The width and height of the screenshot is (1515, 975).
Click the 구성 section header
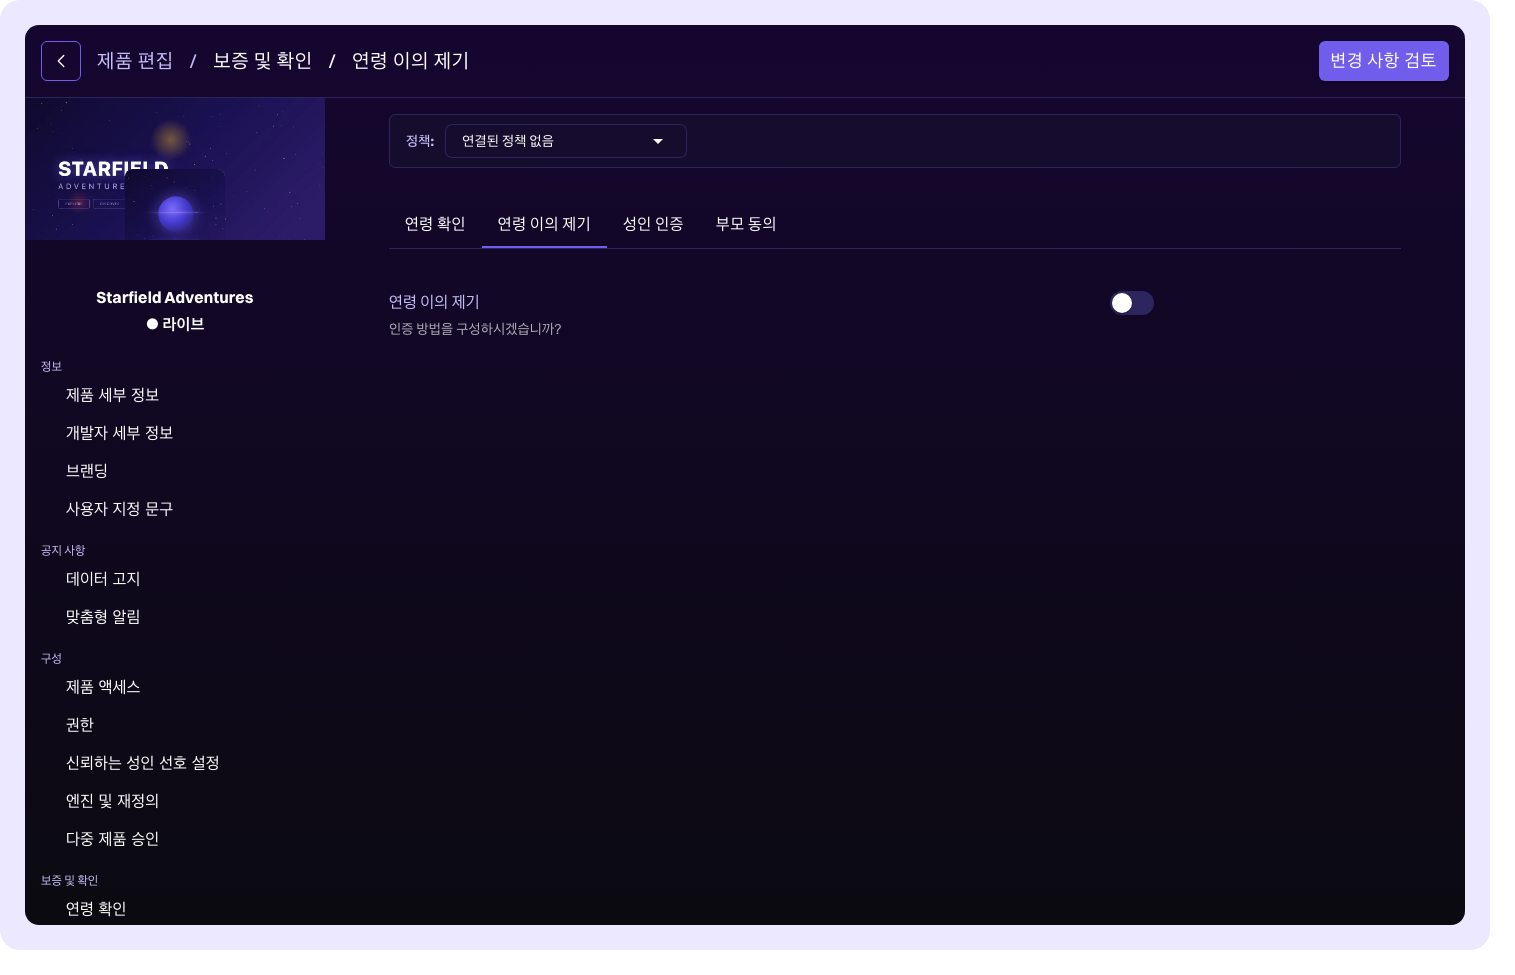point(52,659)
